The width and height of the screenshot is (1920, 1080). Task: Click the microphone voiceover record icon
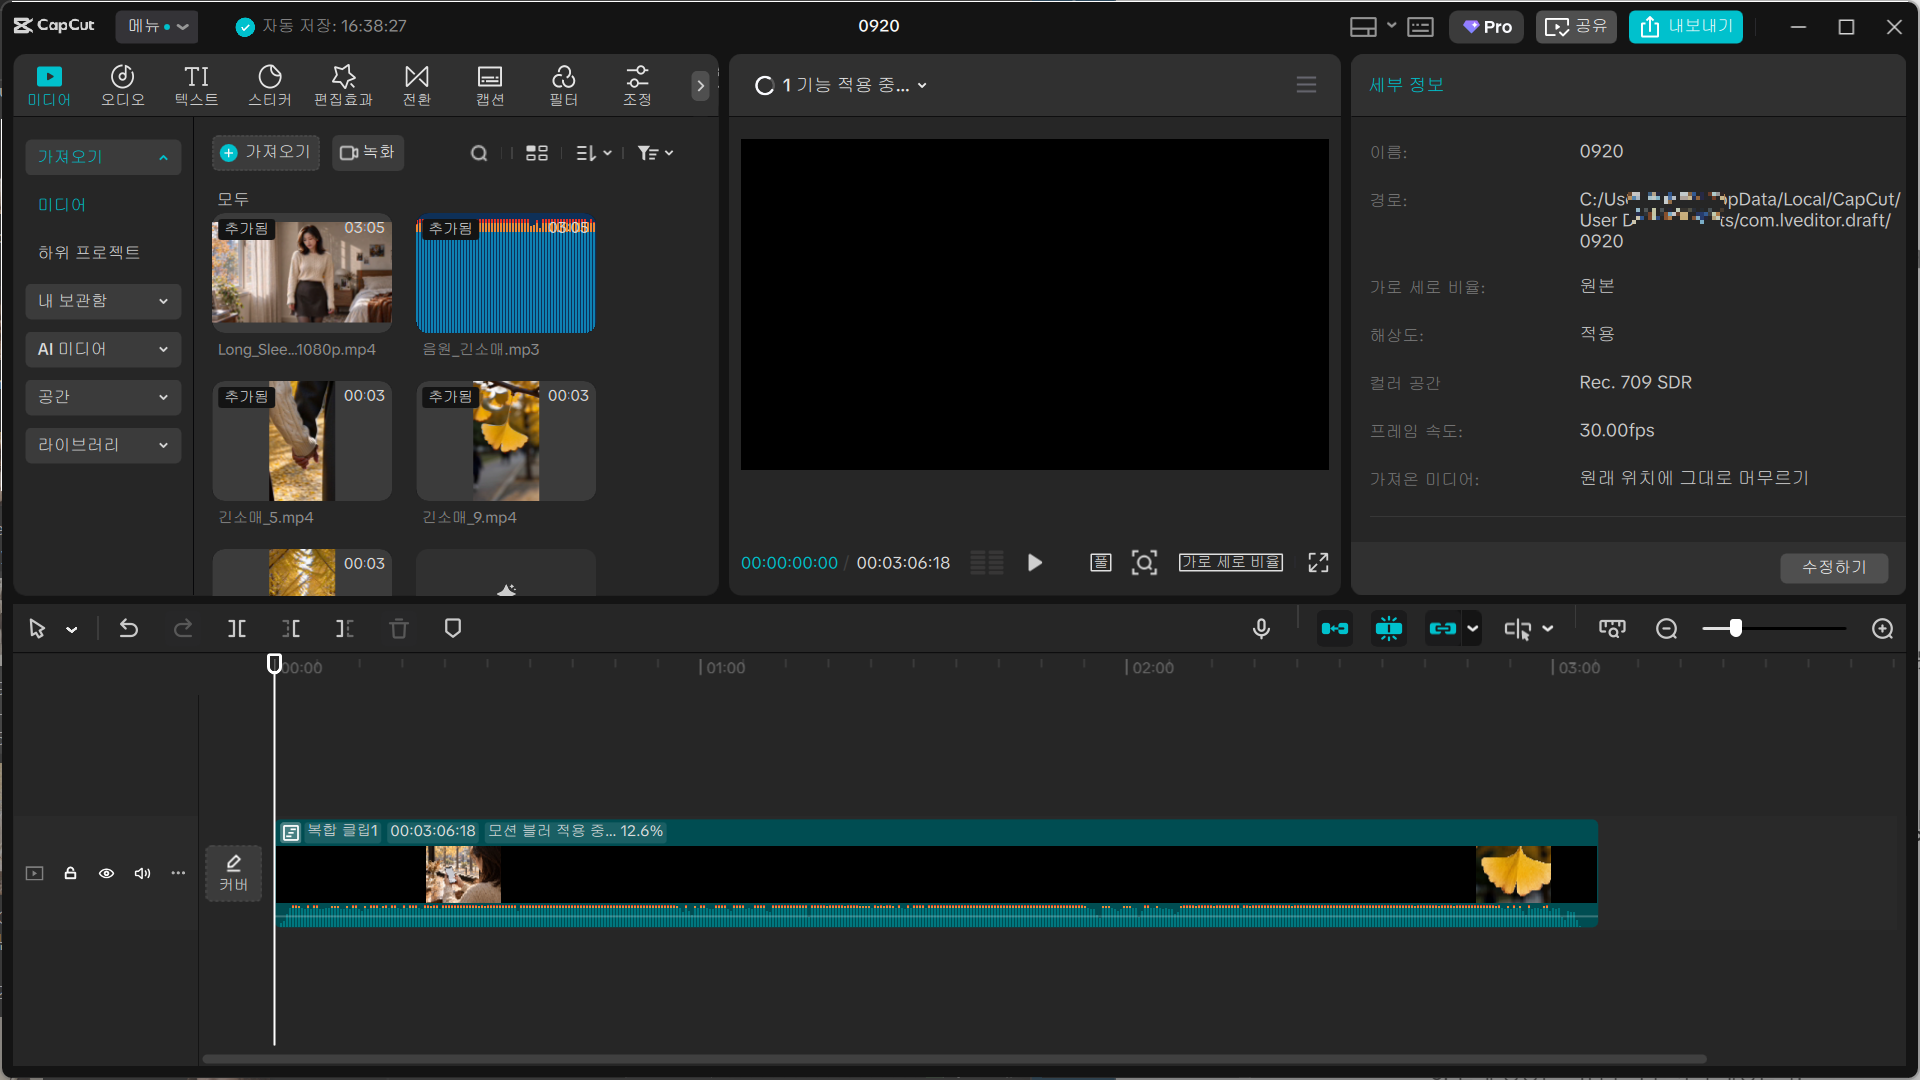click(x=1262, y=629)
